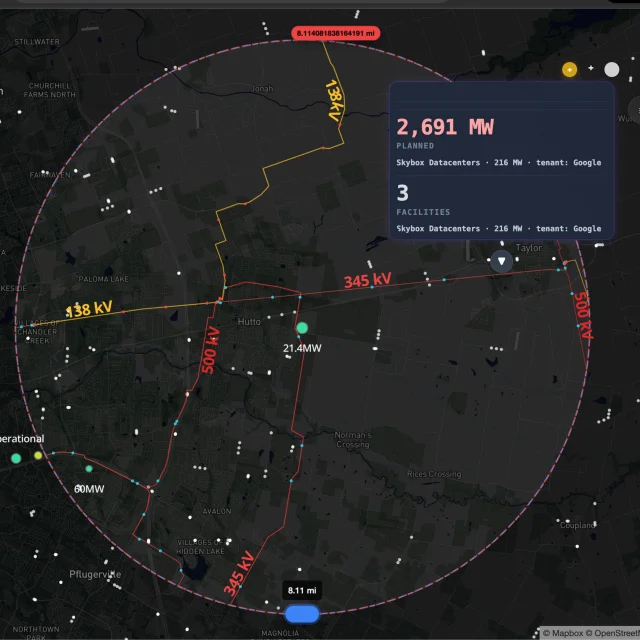The height and width of the screenshot is (640, 640).
Task: Click the Churchill Farms North label
Action: tap(49, 90)
